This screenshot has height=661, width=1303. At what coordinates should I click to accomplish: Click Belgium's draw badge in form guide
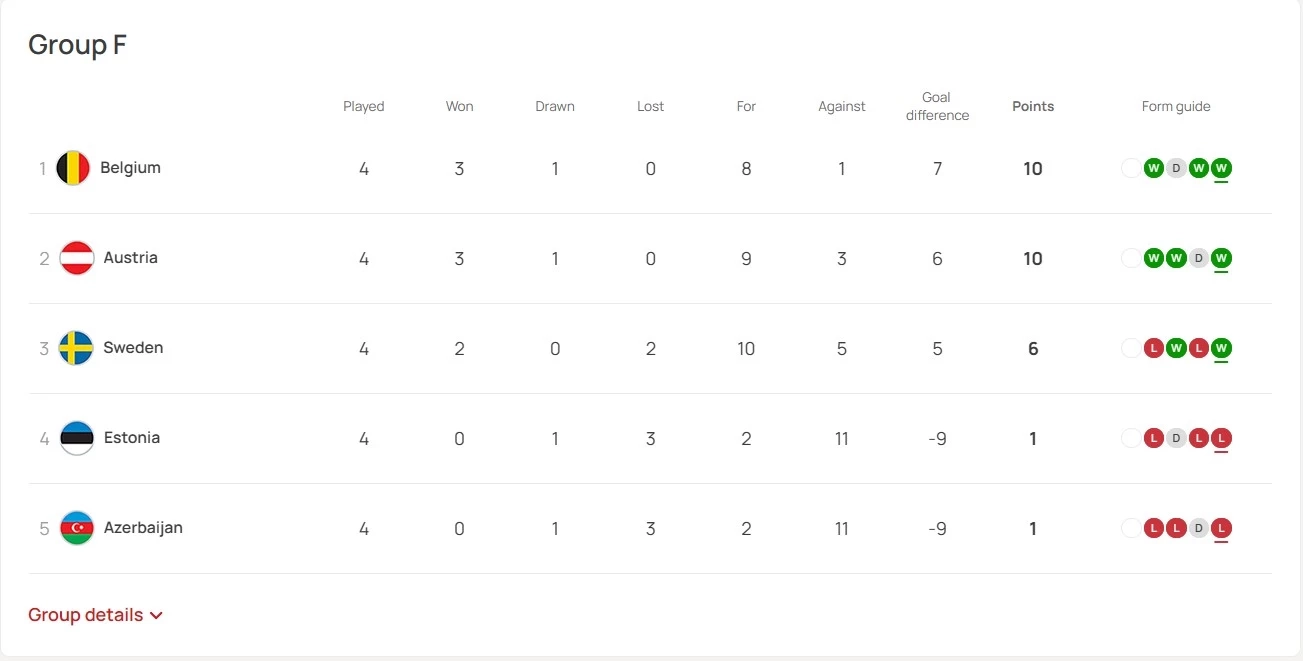click(x=1176, y=169)
